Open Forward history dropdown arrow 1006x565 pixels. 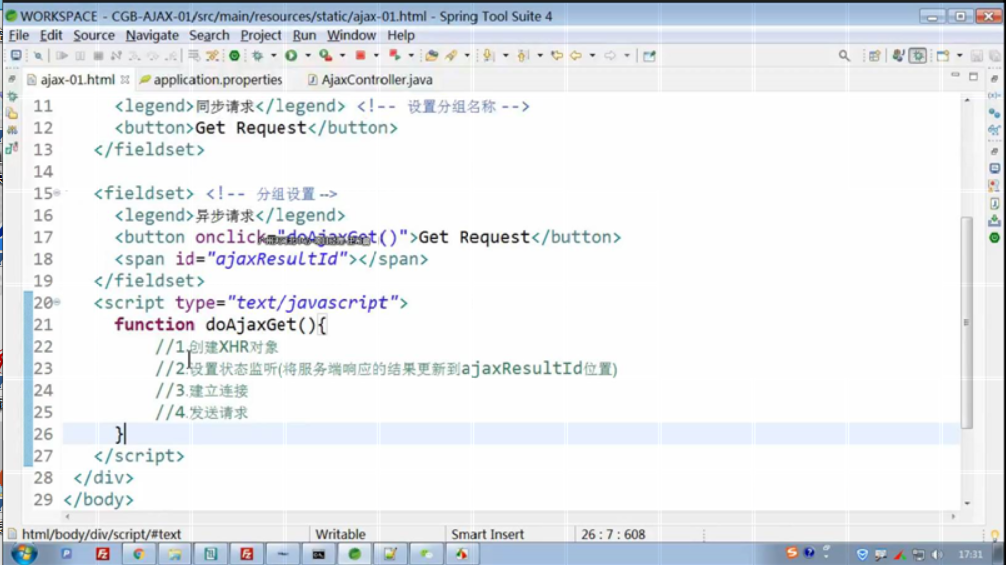click(x=627, y=56)
